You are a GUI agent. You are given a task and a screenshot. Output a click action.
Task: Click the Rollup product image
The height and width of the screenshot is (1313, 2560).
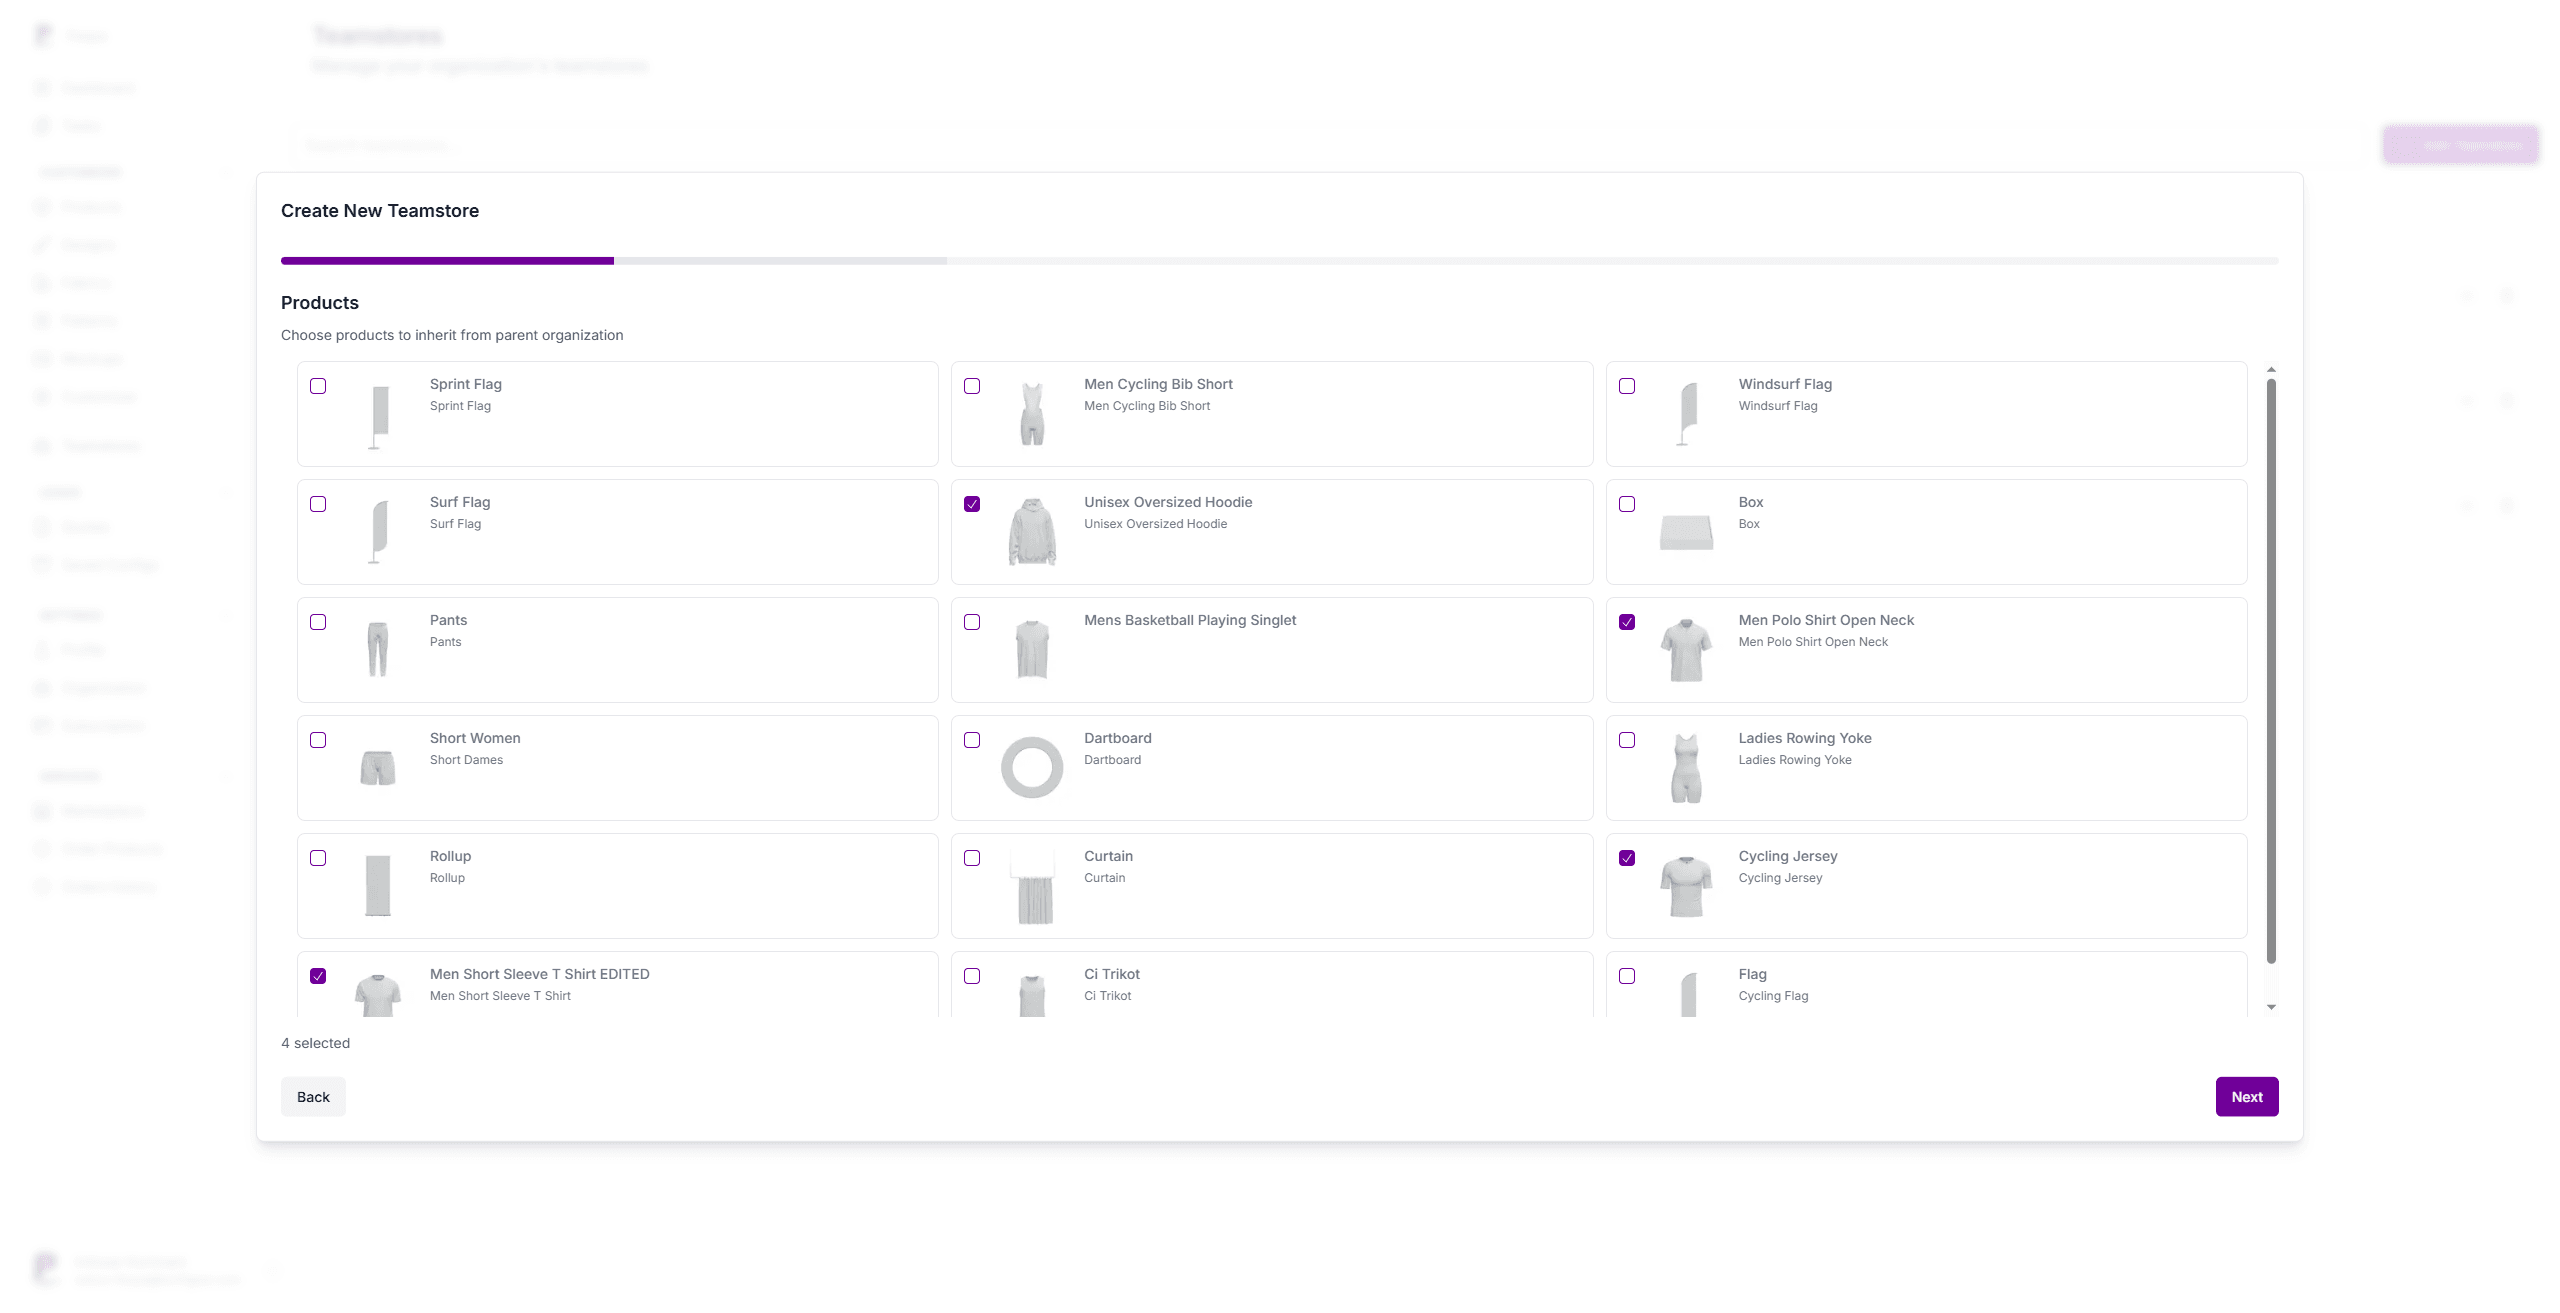[x=377, y=885]
